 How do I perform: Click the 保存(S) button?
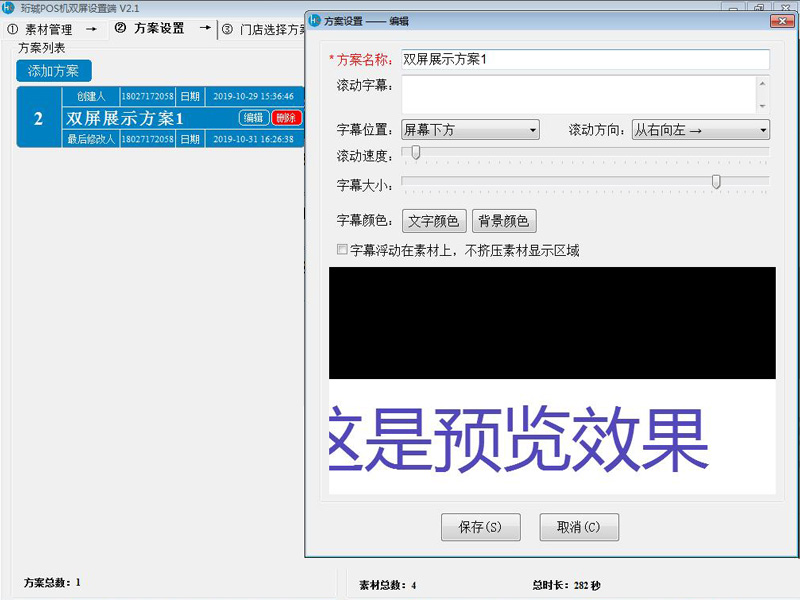(481, 527)
